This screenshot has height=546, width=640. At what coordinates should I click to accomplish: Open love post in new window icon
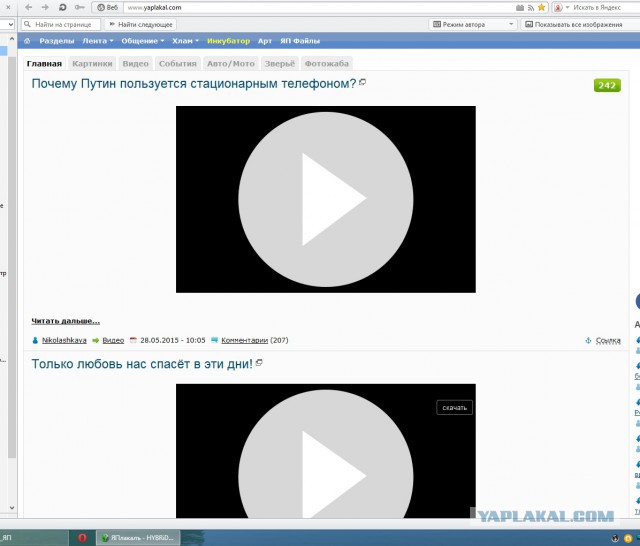coord(259,362)
